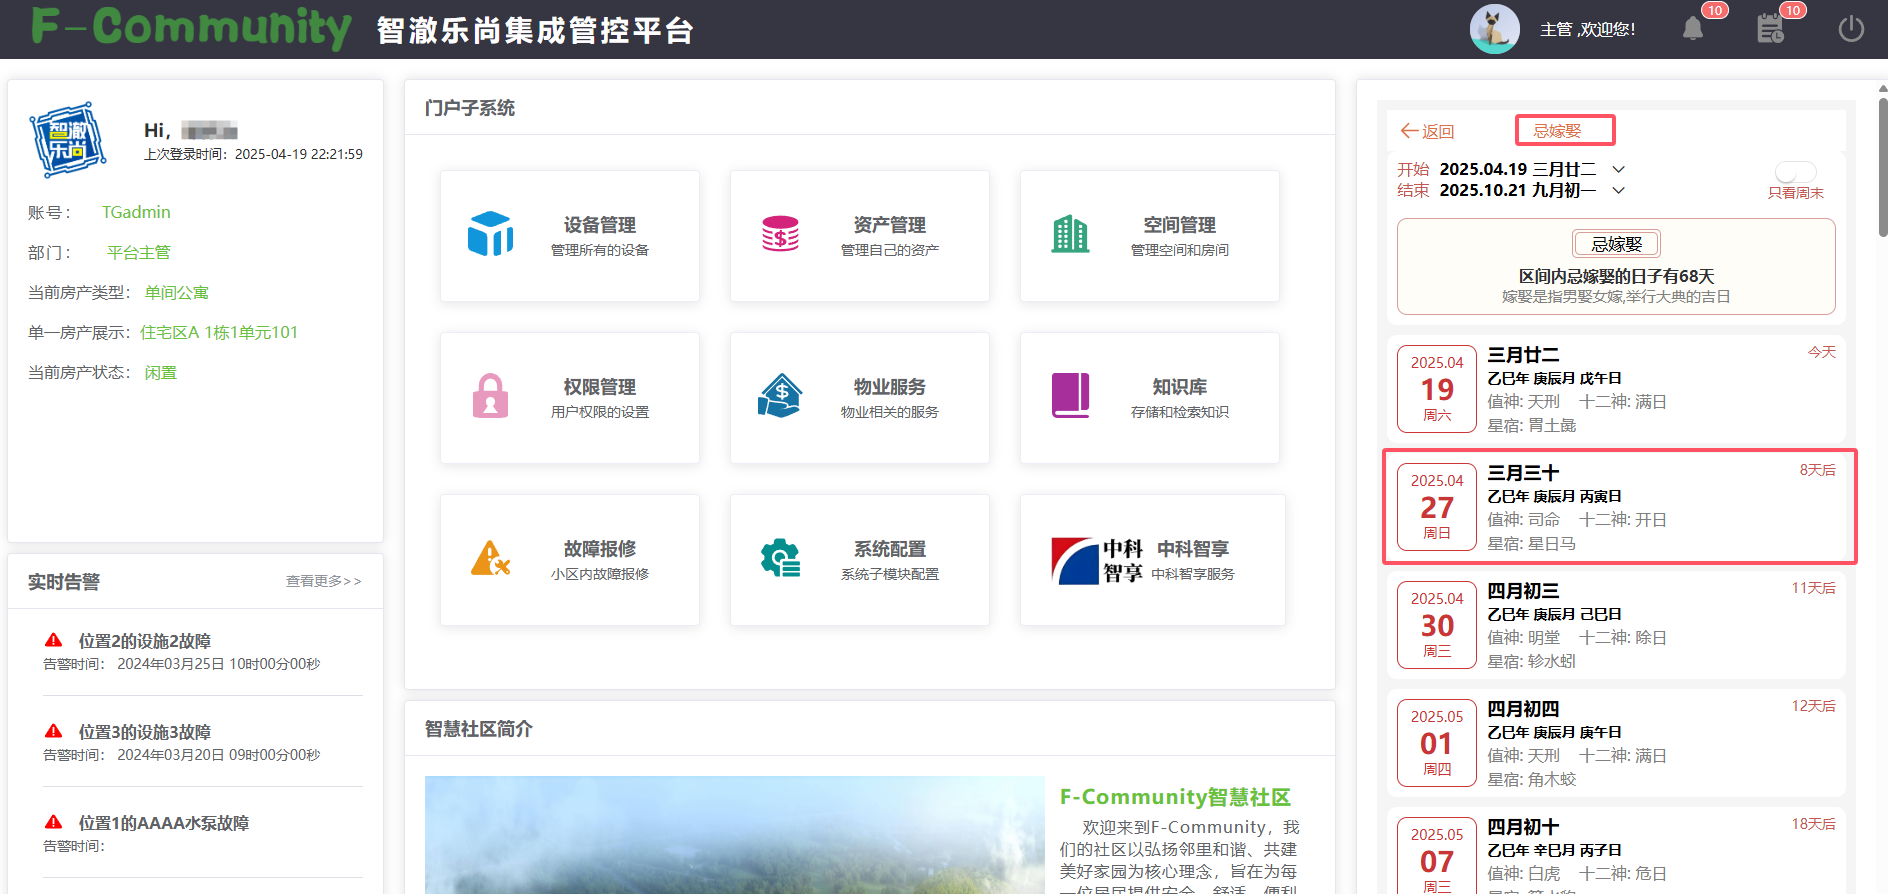Open 设备管理 cube icon
The width and height of the screenshot is (1888, 894).
(491, 234)
